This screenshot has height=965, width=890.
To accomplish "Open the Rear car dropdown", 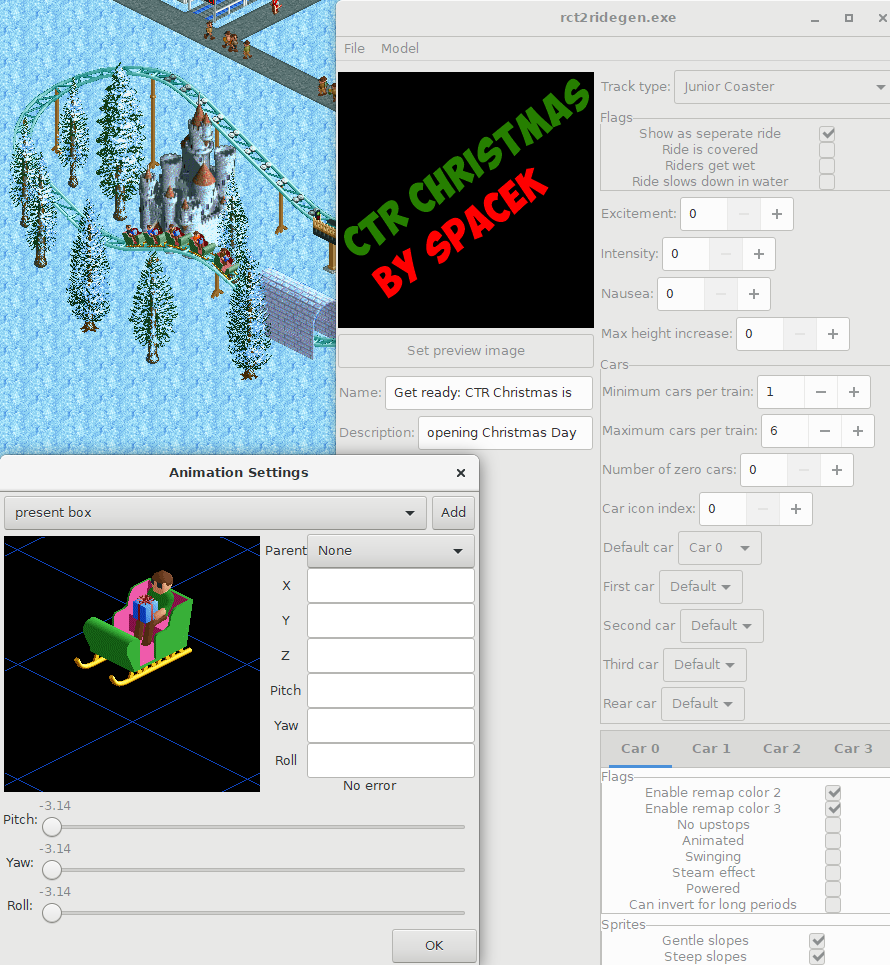I will point(702,703).
